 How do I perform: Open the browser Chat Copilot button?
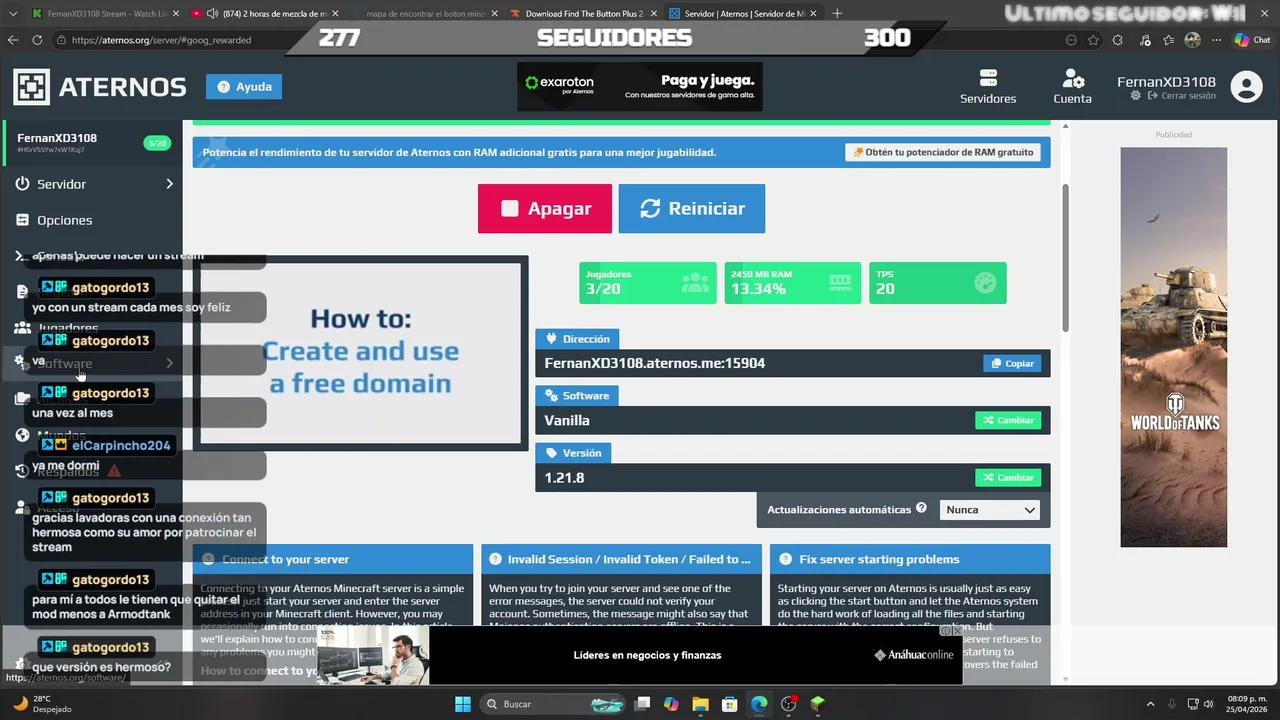pyautogui.click(x=1253, y=40)
